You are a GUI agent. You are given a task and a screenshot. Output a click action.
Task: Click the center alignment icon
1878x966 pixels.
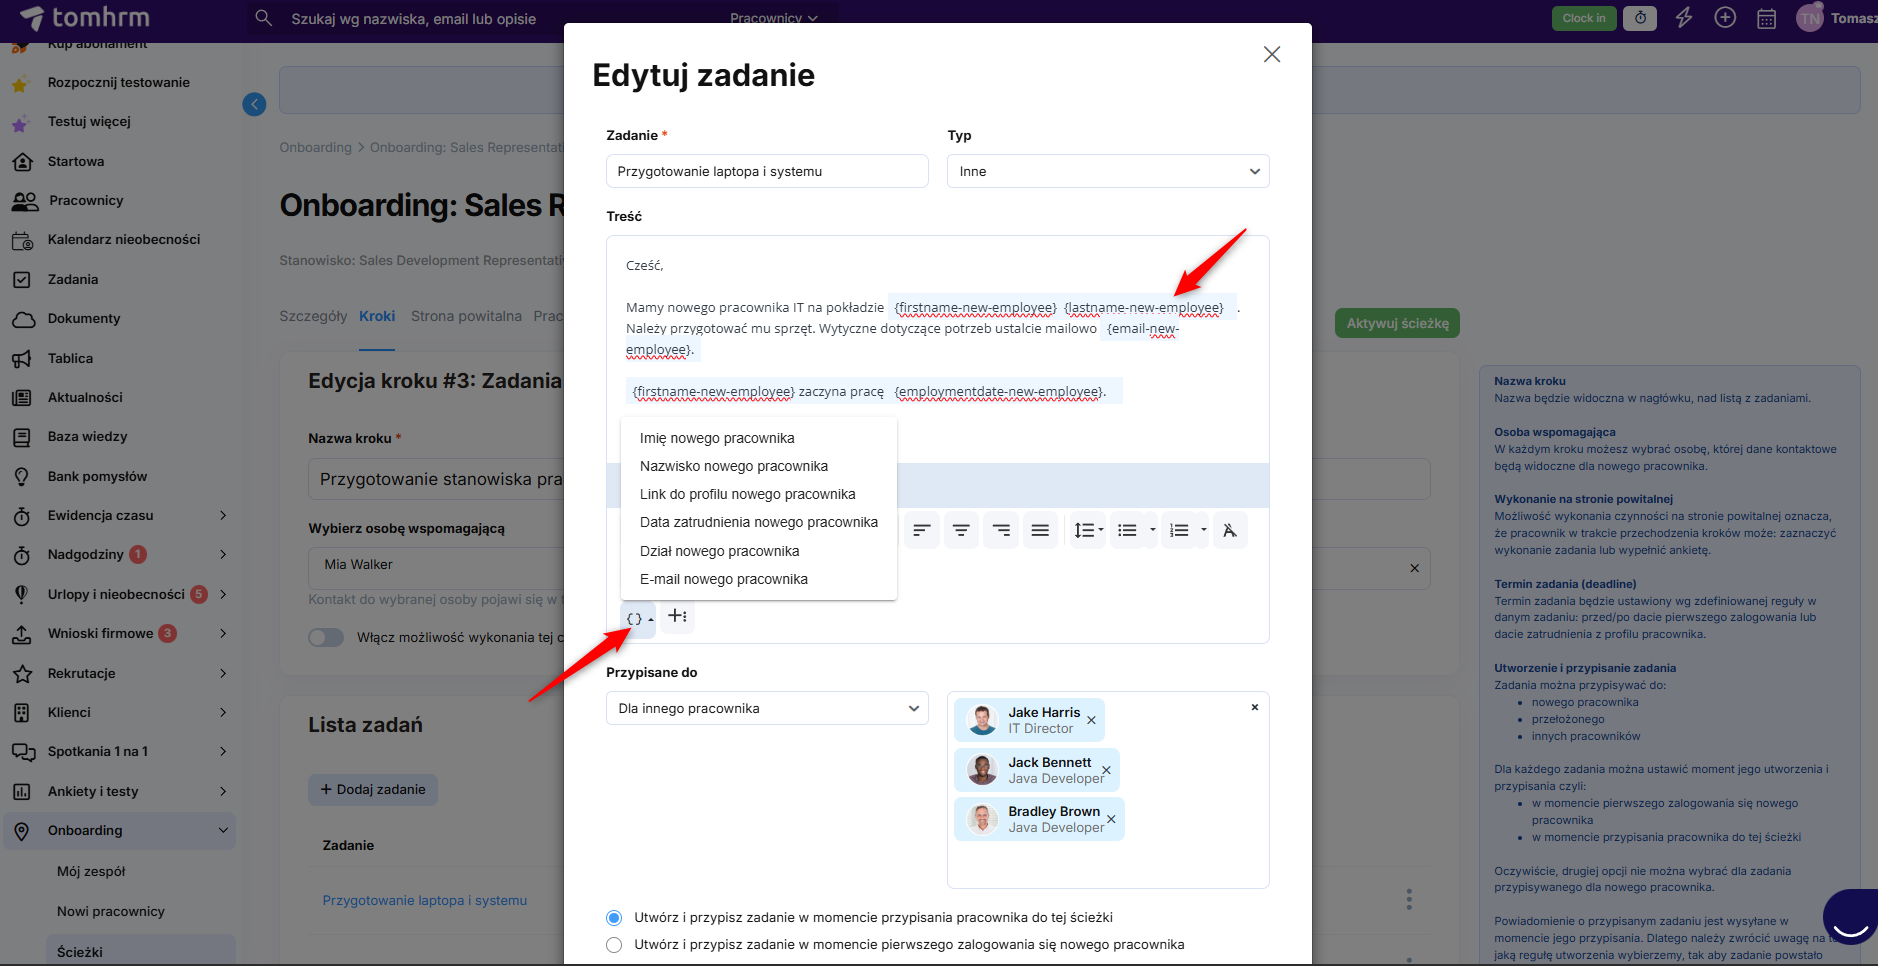(961, 530)
